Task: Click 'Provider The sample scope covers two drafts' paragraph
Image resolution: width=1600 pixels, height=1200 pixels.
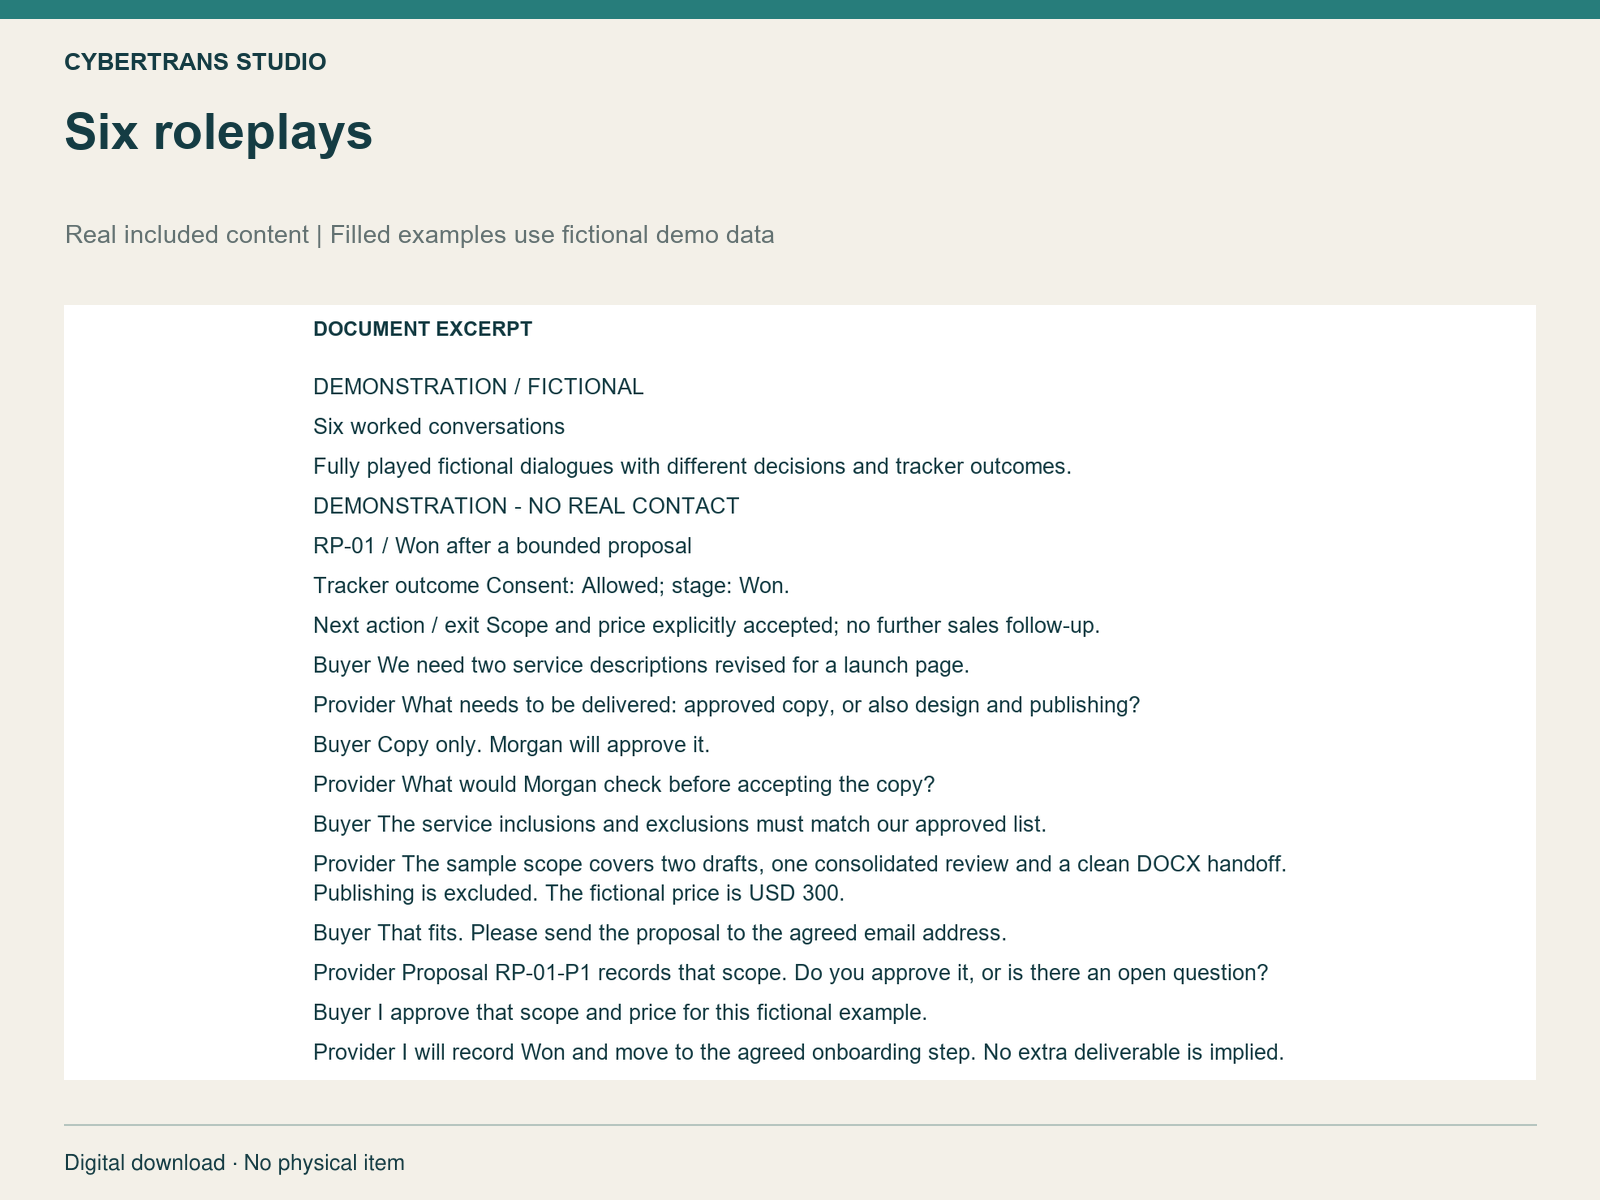Action: (800, 879)
